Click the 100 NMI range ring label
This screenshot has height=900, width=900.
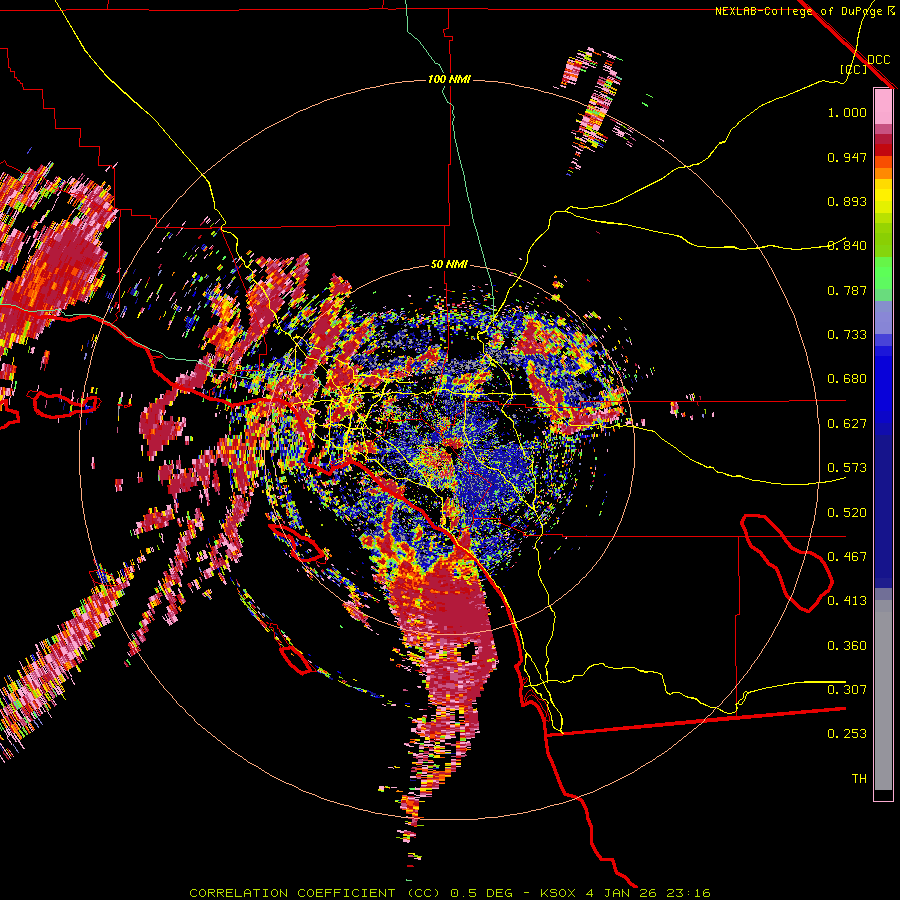tap(449, 79)
